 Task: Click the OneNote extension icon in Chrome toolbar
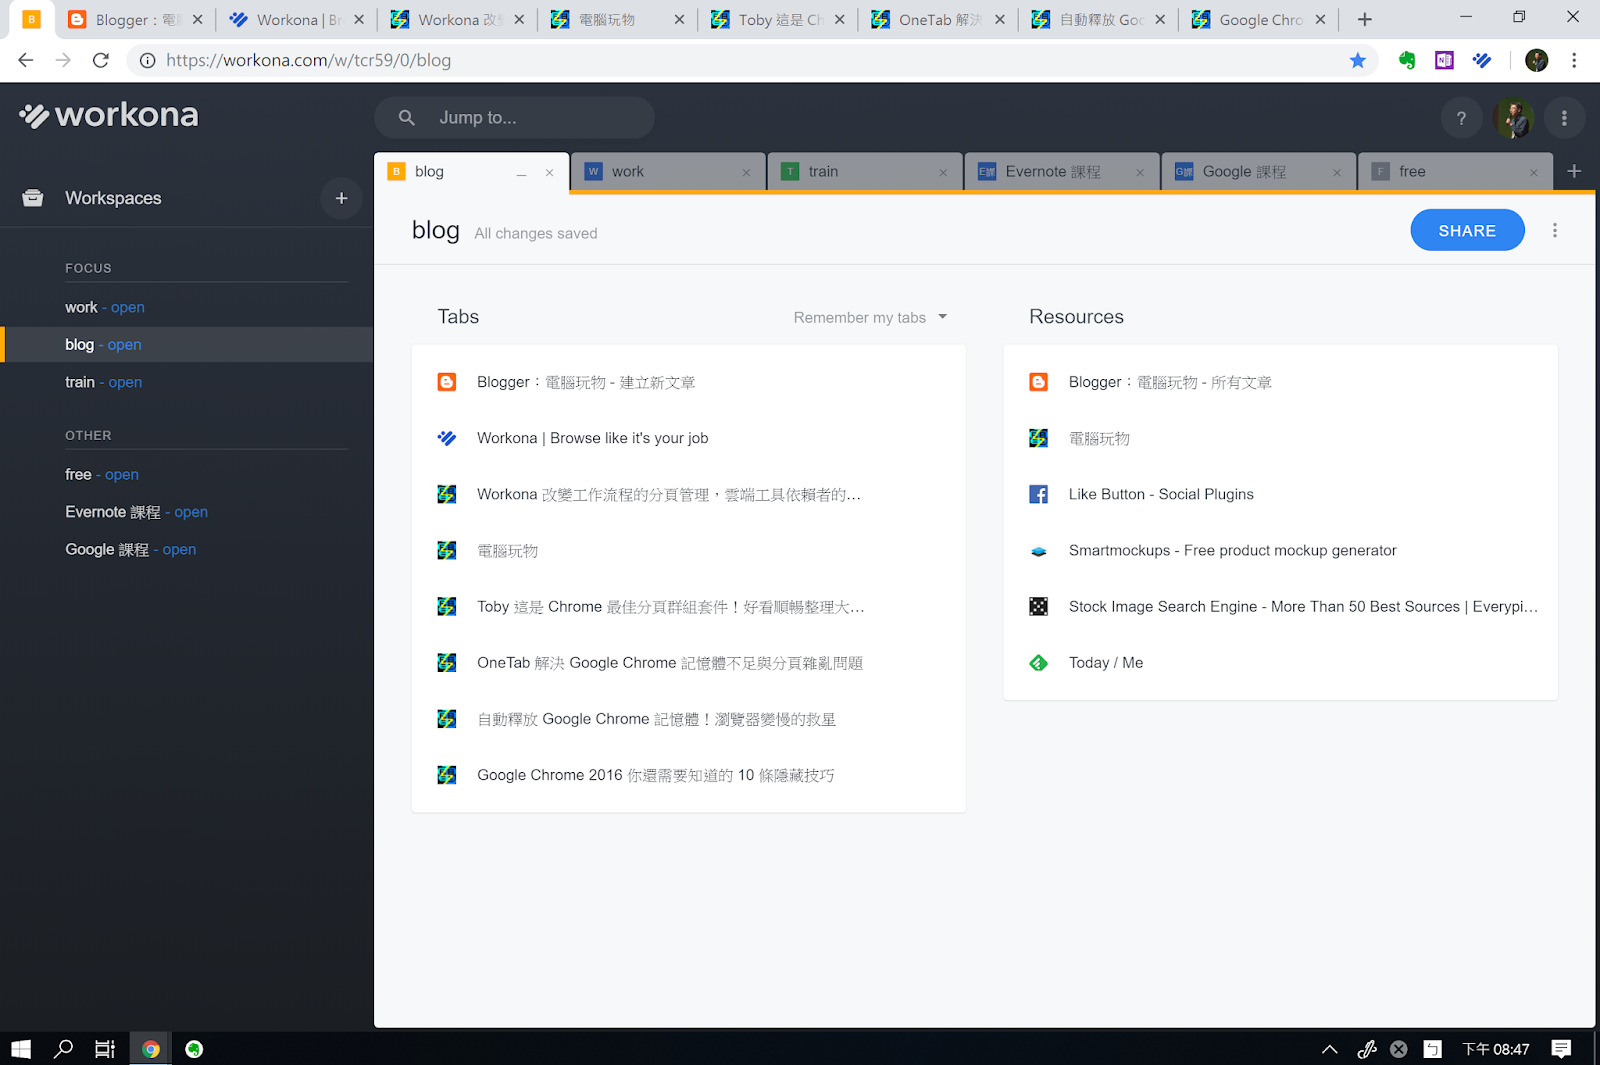click(x=1444, y=60)
